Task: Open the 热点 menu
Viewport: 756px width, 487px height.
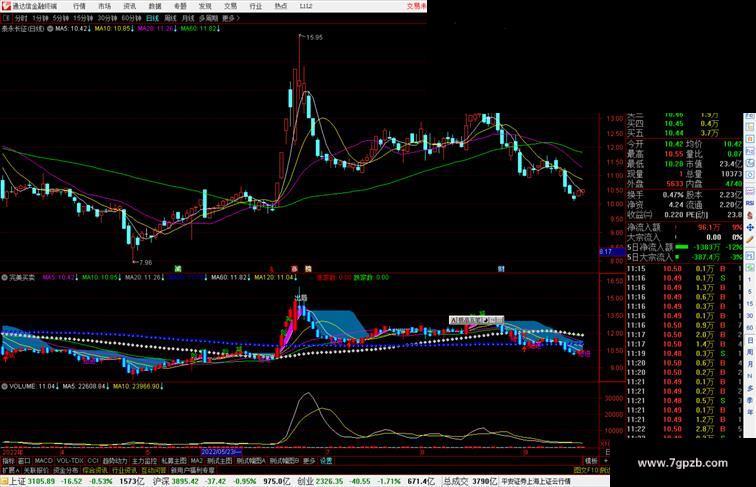Action: pyautogui.click(x=281, y=6)
